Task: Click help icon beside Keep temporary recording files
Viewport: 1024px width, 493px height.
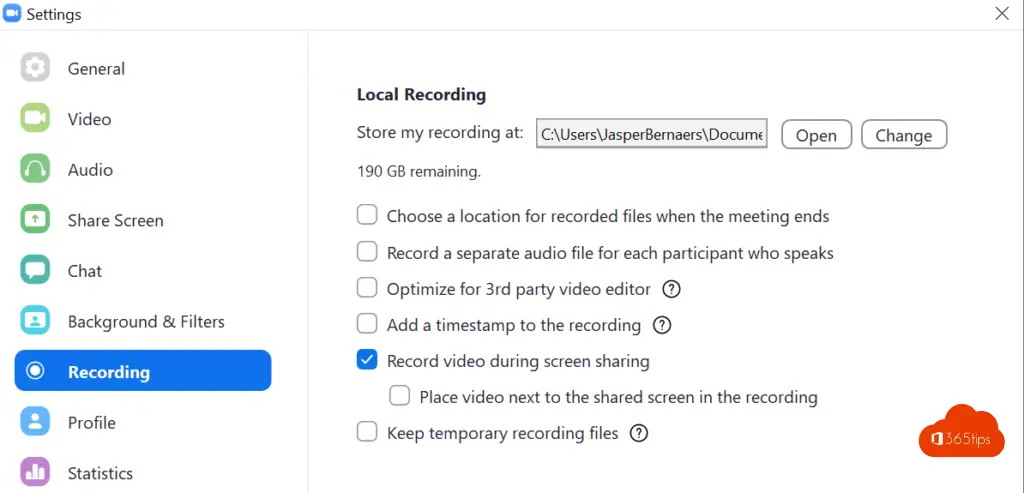Action: point(640,433)
